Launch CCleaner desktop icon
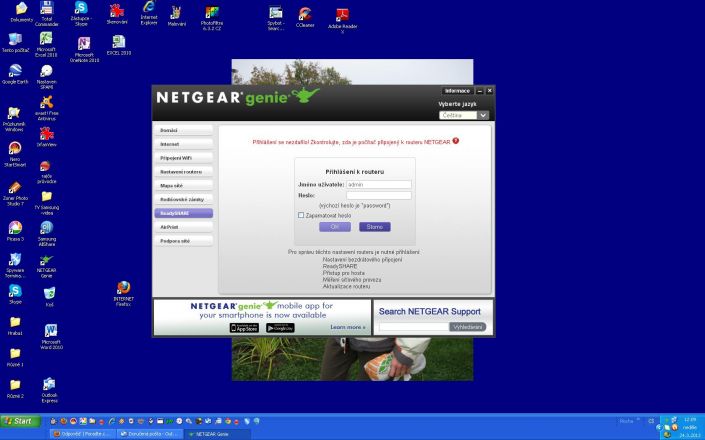 click(x=305, y=18)
